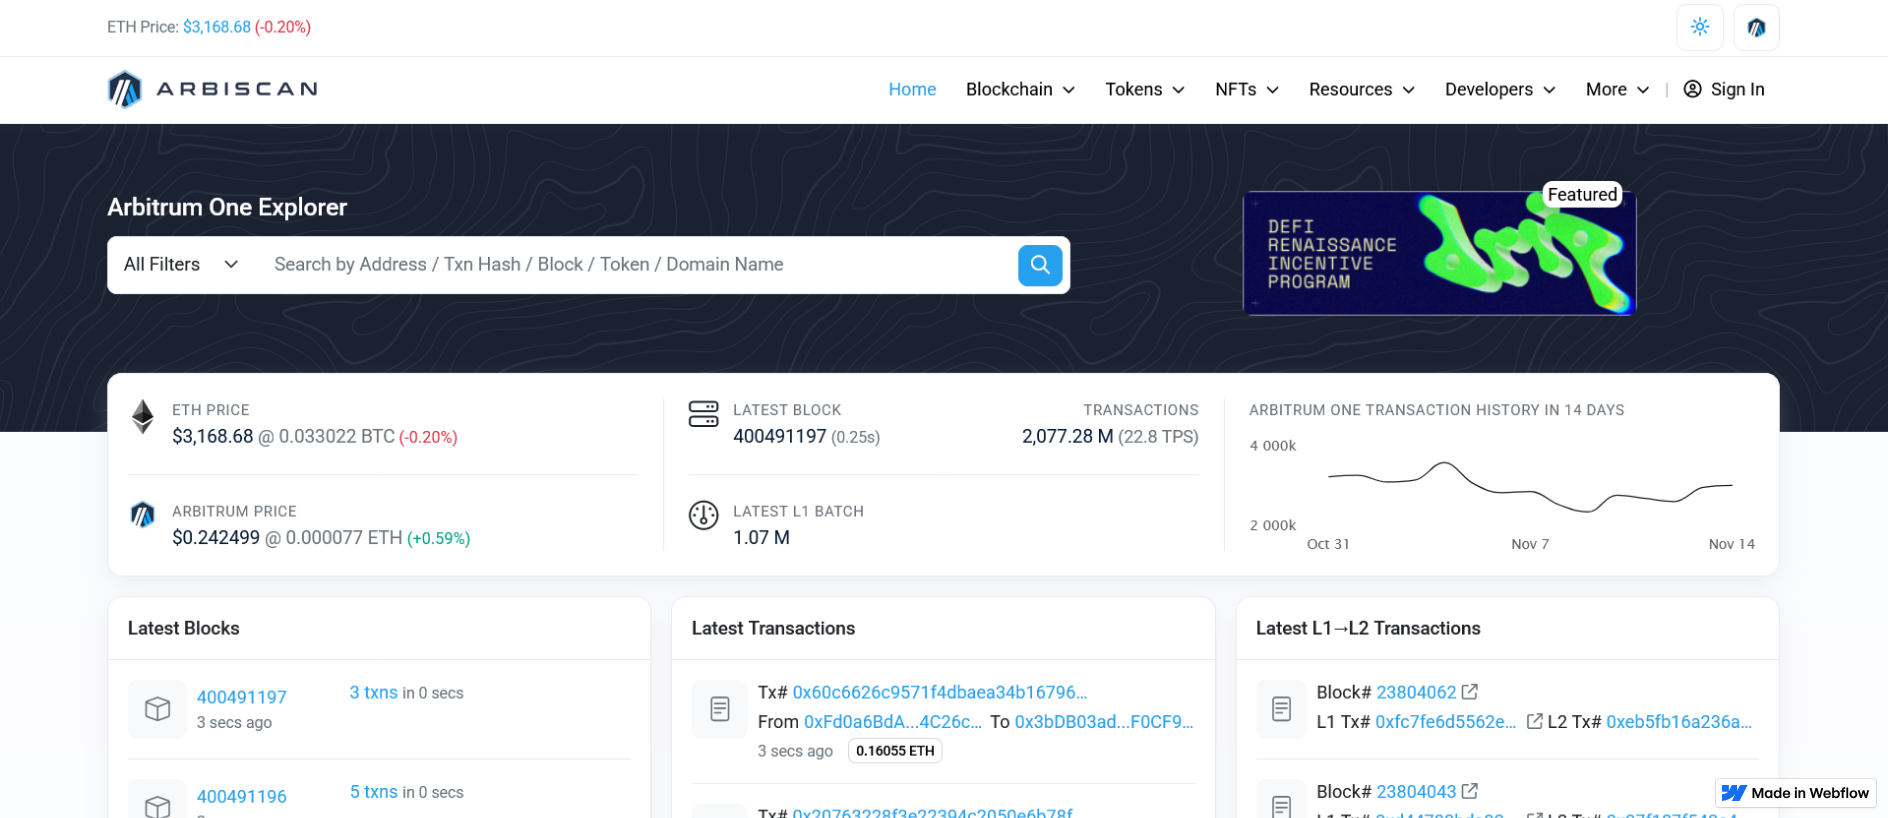
Task: Click the Made in Webflow badge
Action: click(x=1796, y=793)
